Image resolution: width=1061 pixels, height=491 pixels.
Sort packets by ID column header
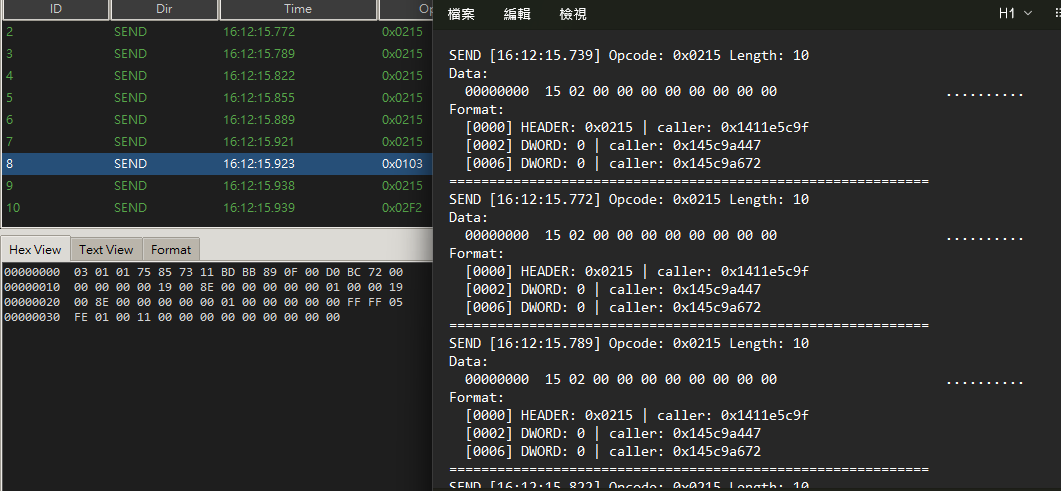pos(54,10)
